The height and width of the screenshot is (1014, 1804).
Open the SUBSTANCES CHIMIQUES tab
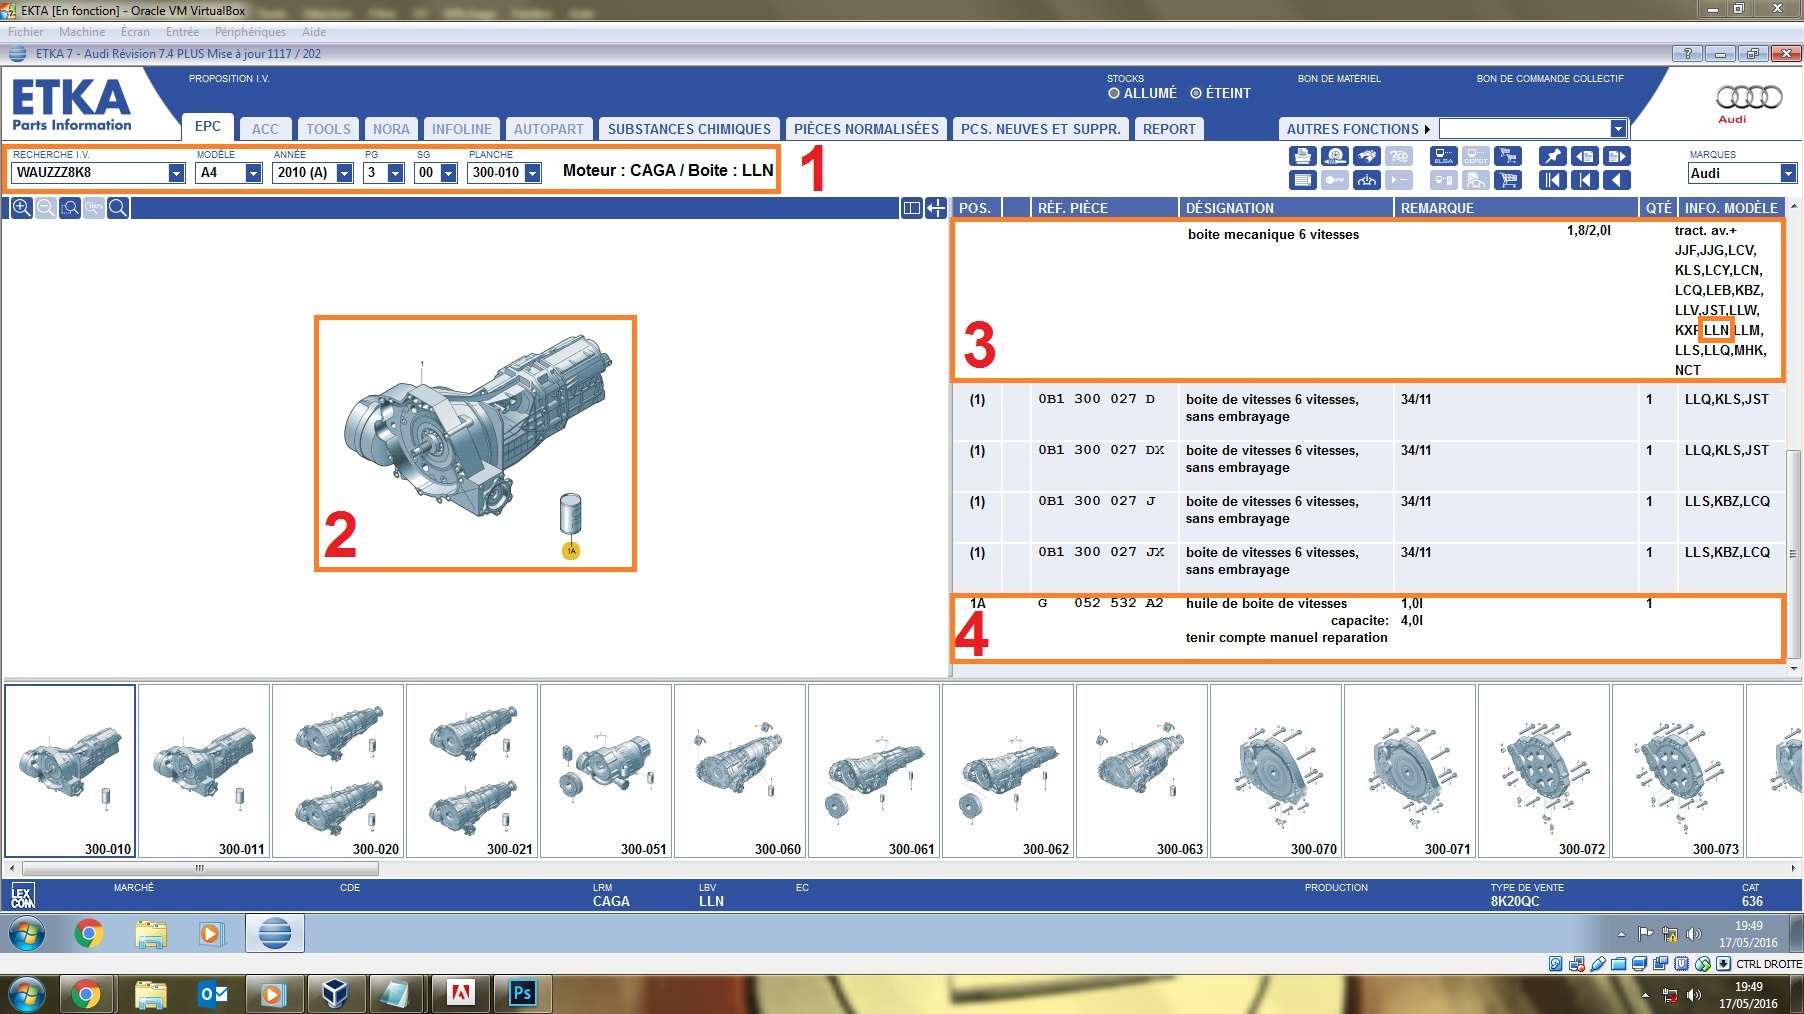tap(689, 129)
